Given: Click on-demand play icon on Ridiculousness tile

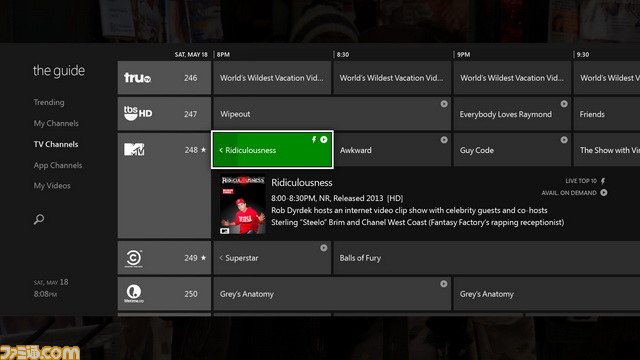Looking at the screenshot, I should (324, 140).
